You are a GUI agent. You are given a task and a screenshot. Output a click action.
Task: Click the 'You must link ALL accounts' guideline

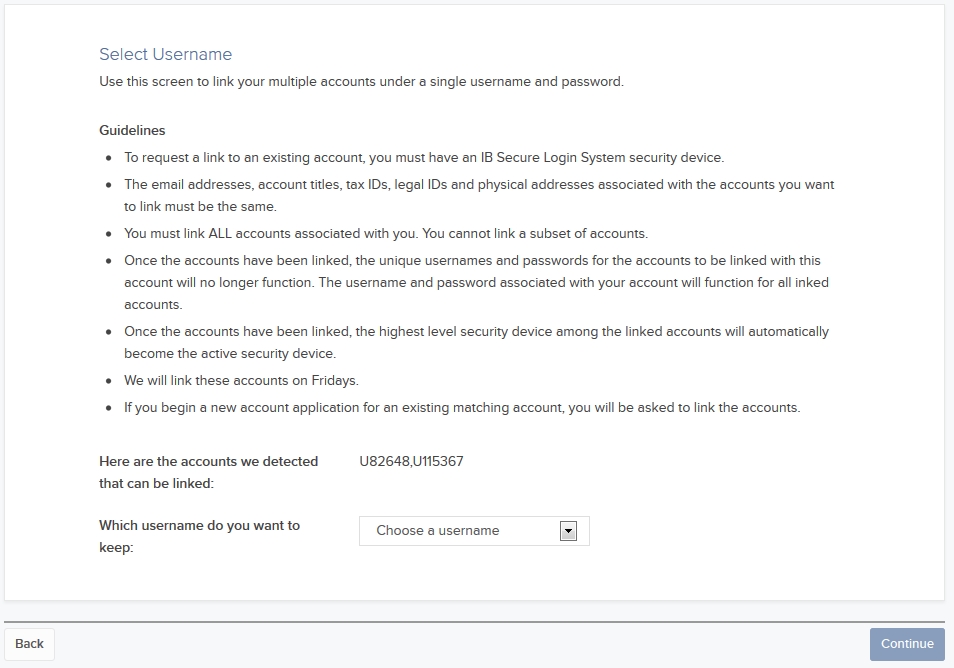(386, 234)
